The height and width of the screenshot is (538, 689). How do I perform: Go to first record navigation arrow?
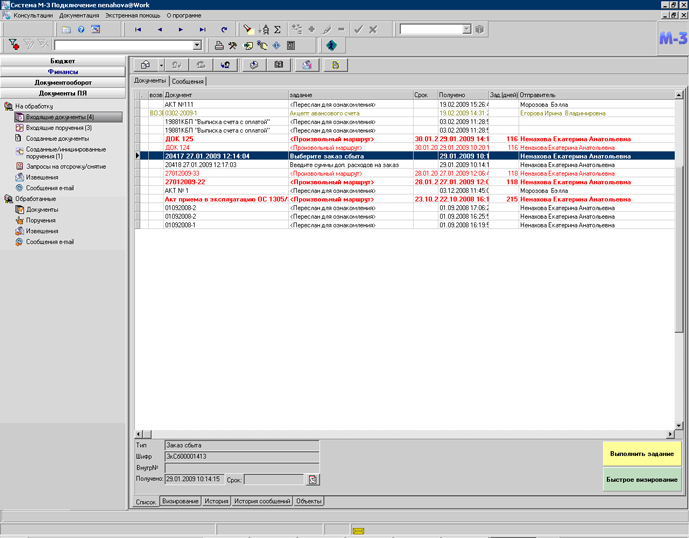click(138, 29)
